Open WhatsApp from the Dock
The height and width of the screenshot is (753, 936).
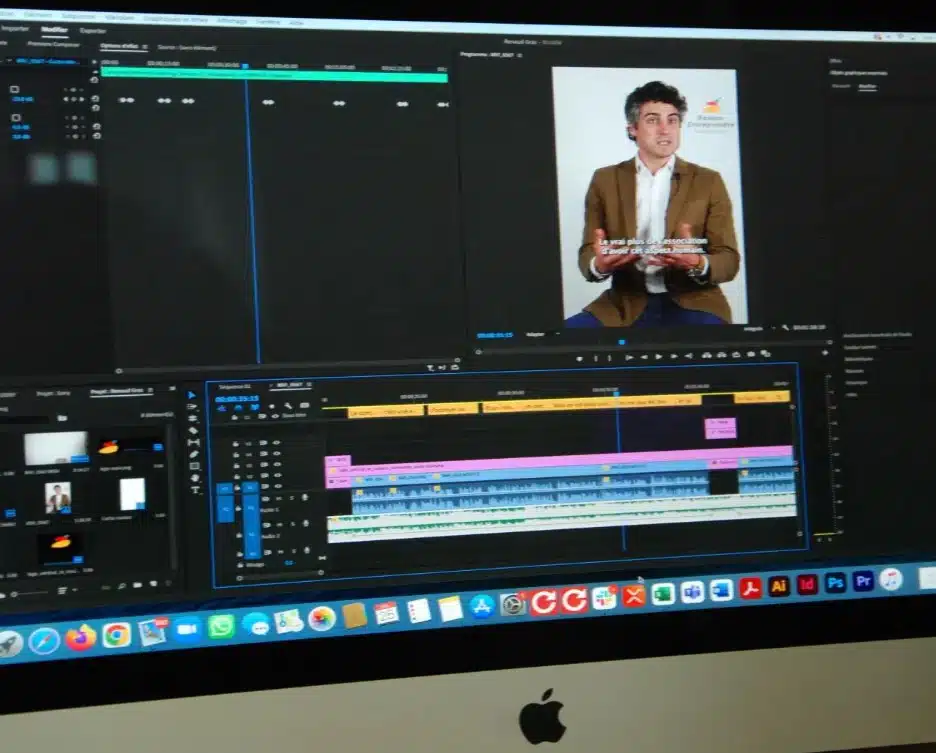[x=221, y=626]
